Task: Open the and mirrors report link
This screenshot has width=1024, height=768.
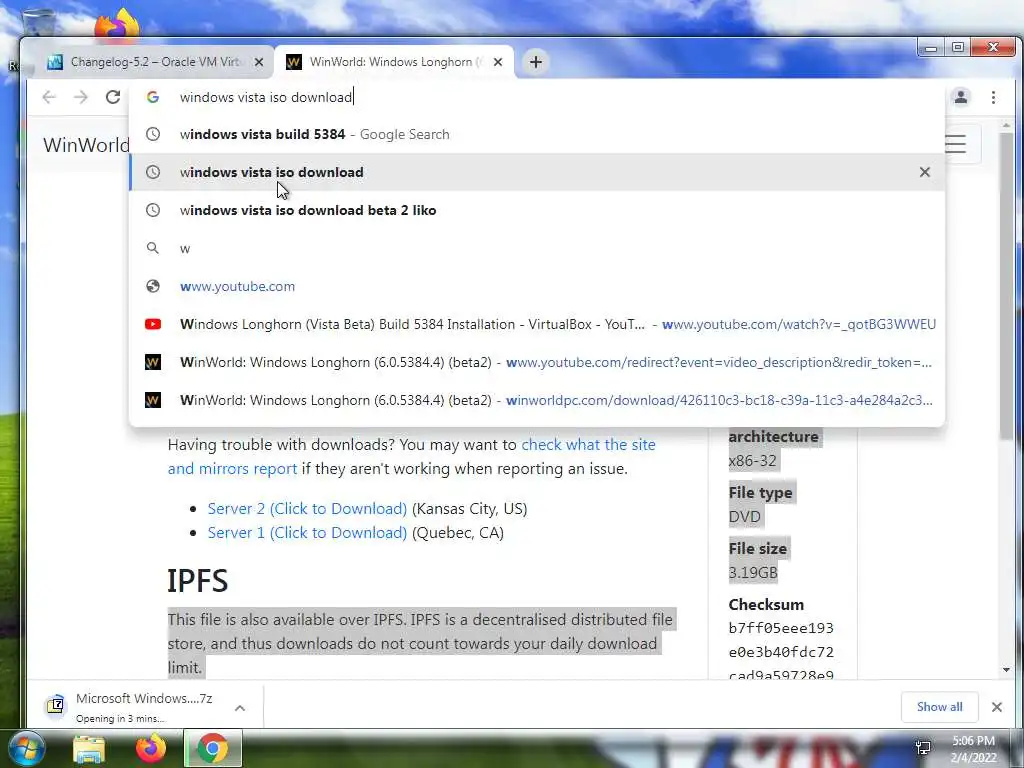Action: (x=232, y=469)
